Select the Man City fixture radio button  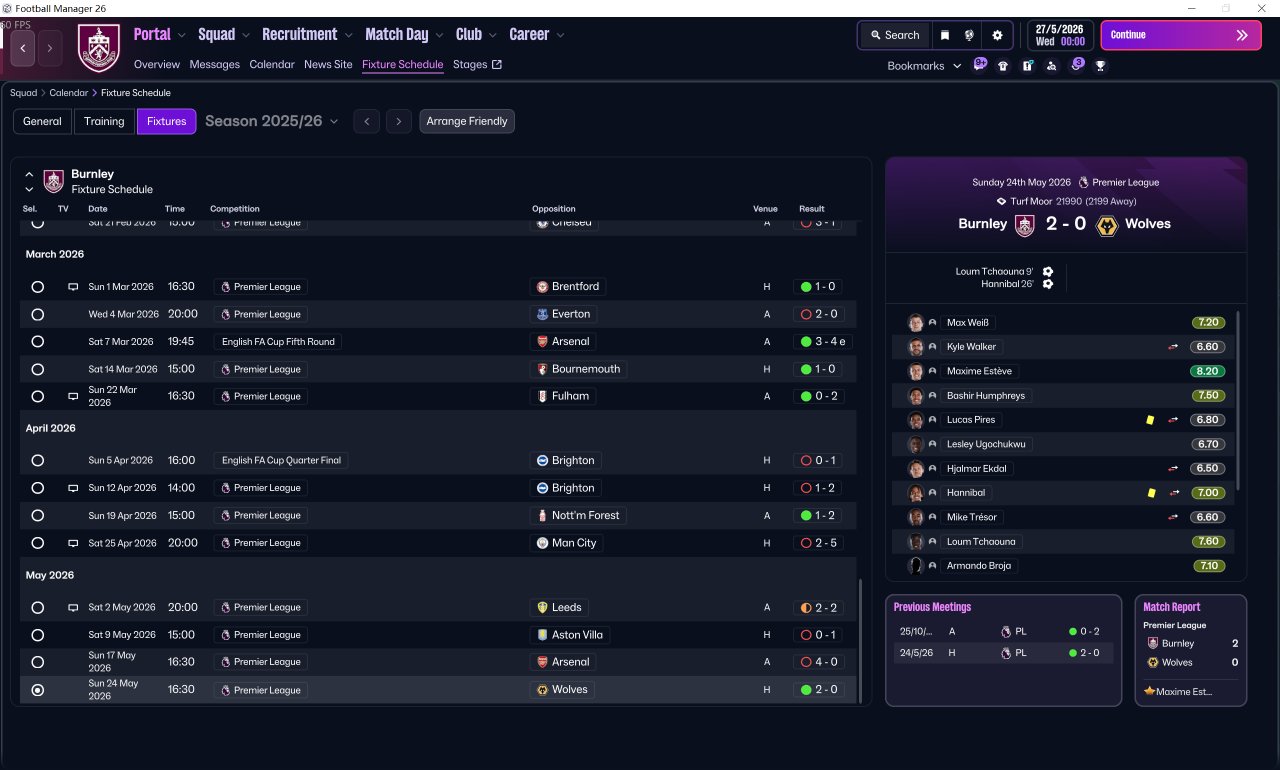(x=38, y=543)
